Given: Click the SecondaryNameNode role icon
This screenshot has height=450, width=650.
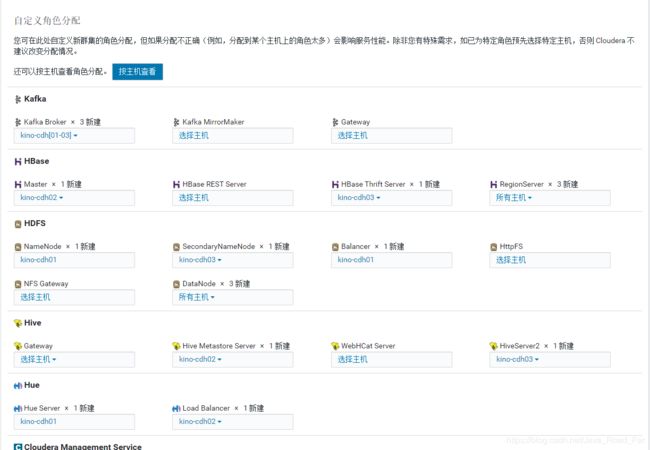Looking at the screenshot, I should 177,247.
